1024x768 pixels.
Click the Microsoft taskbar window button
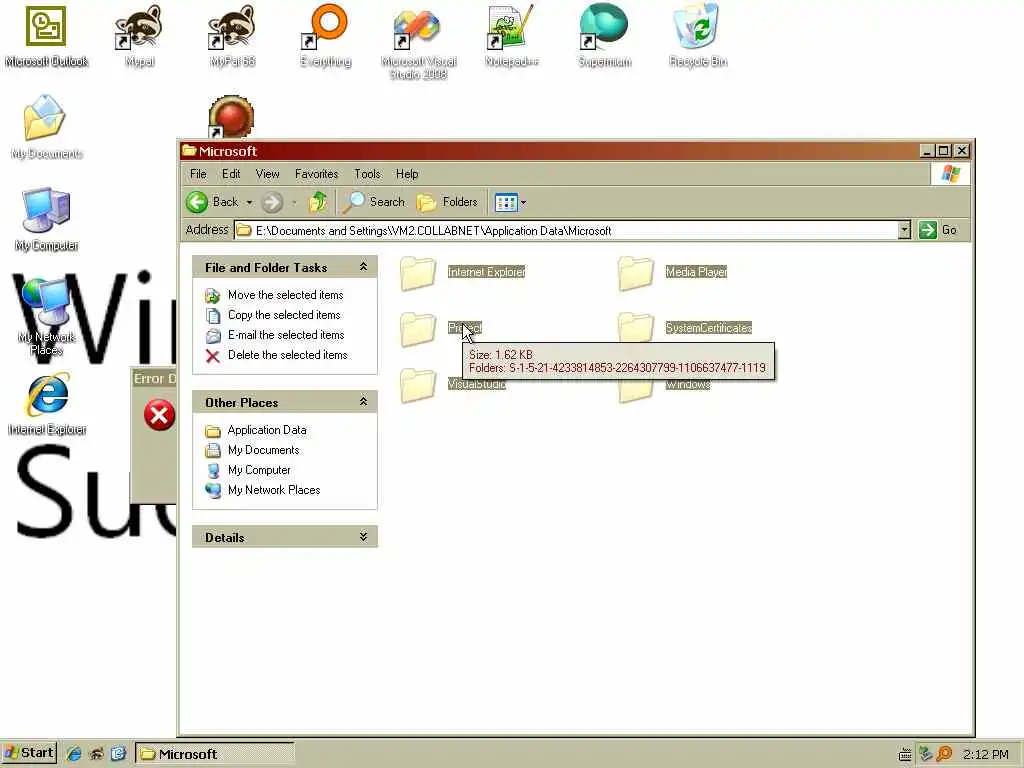click(215, 754)
